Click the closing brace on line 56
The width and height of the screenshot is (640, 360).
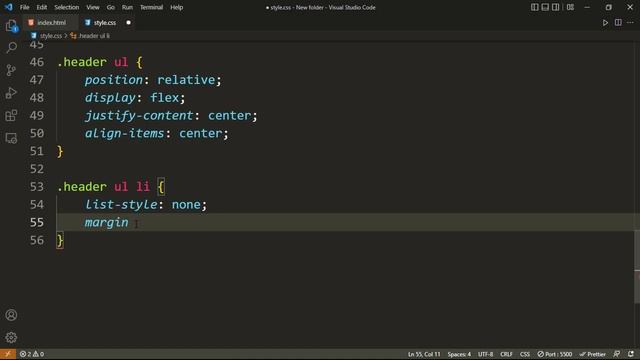60,240
